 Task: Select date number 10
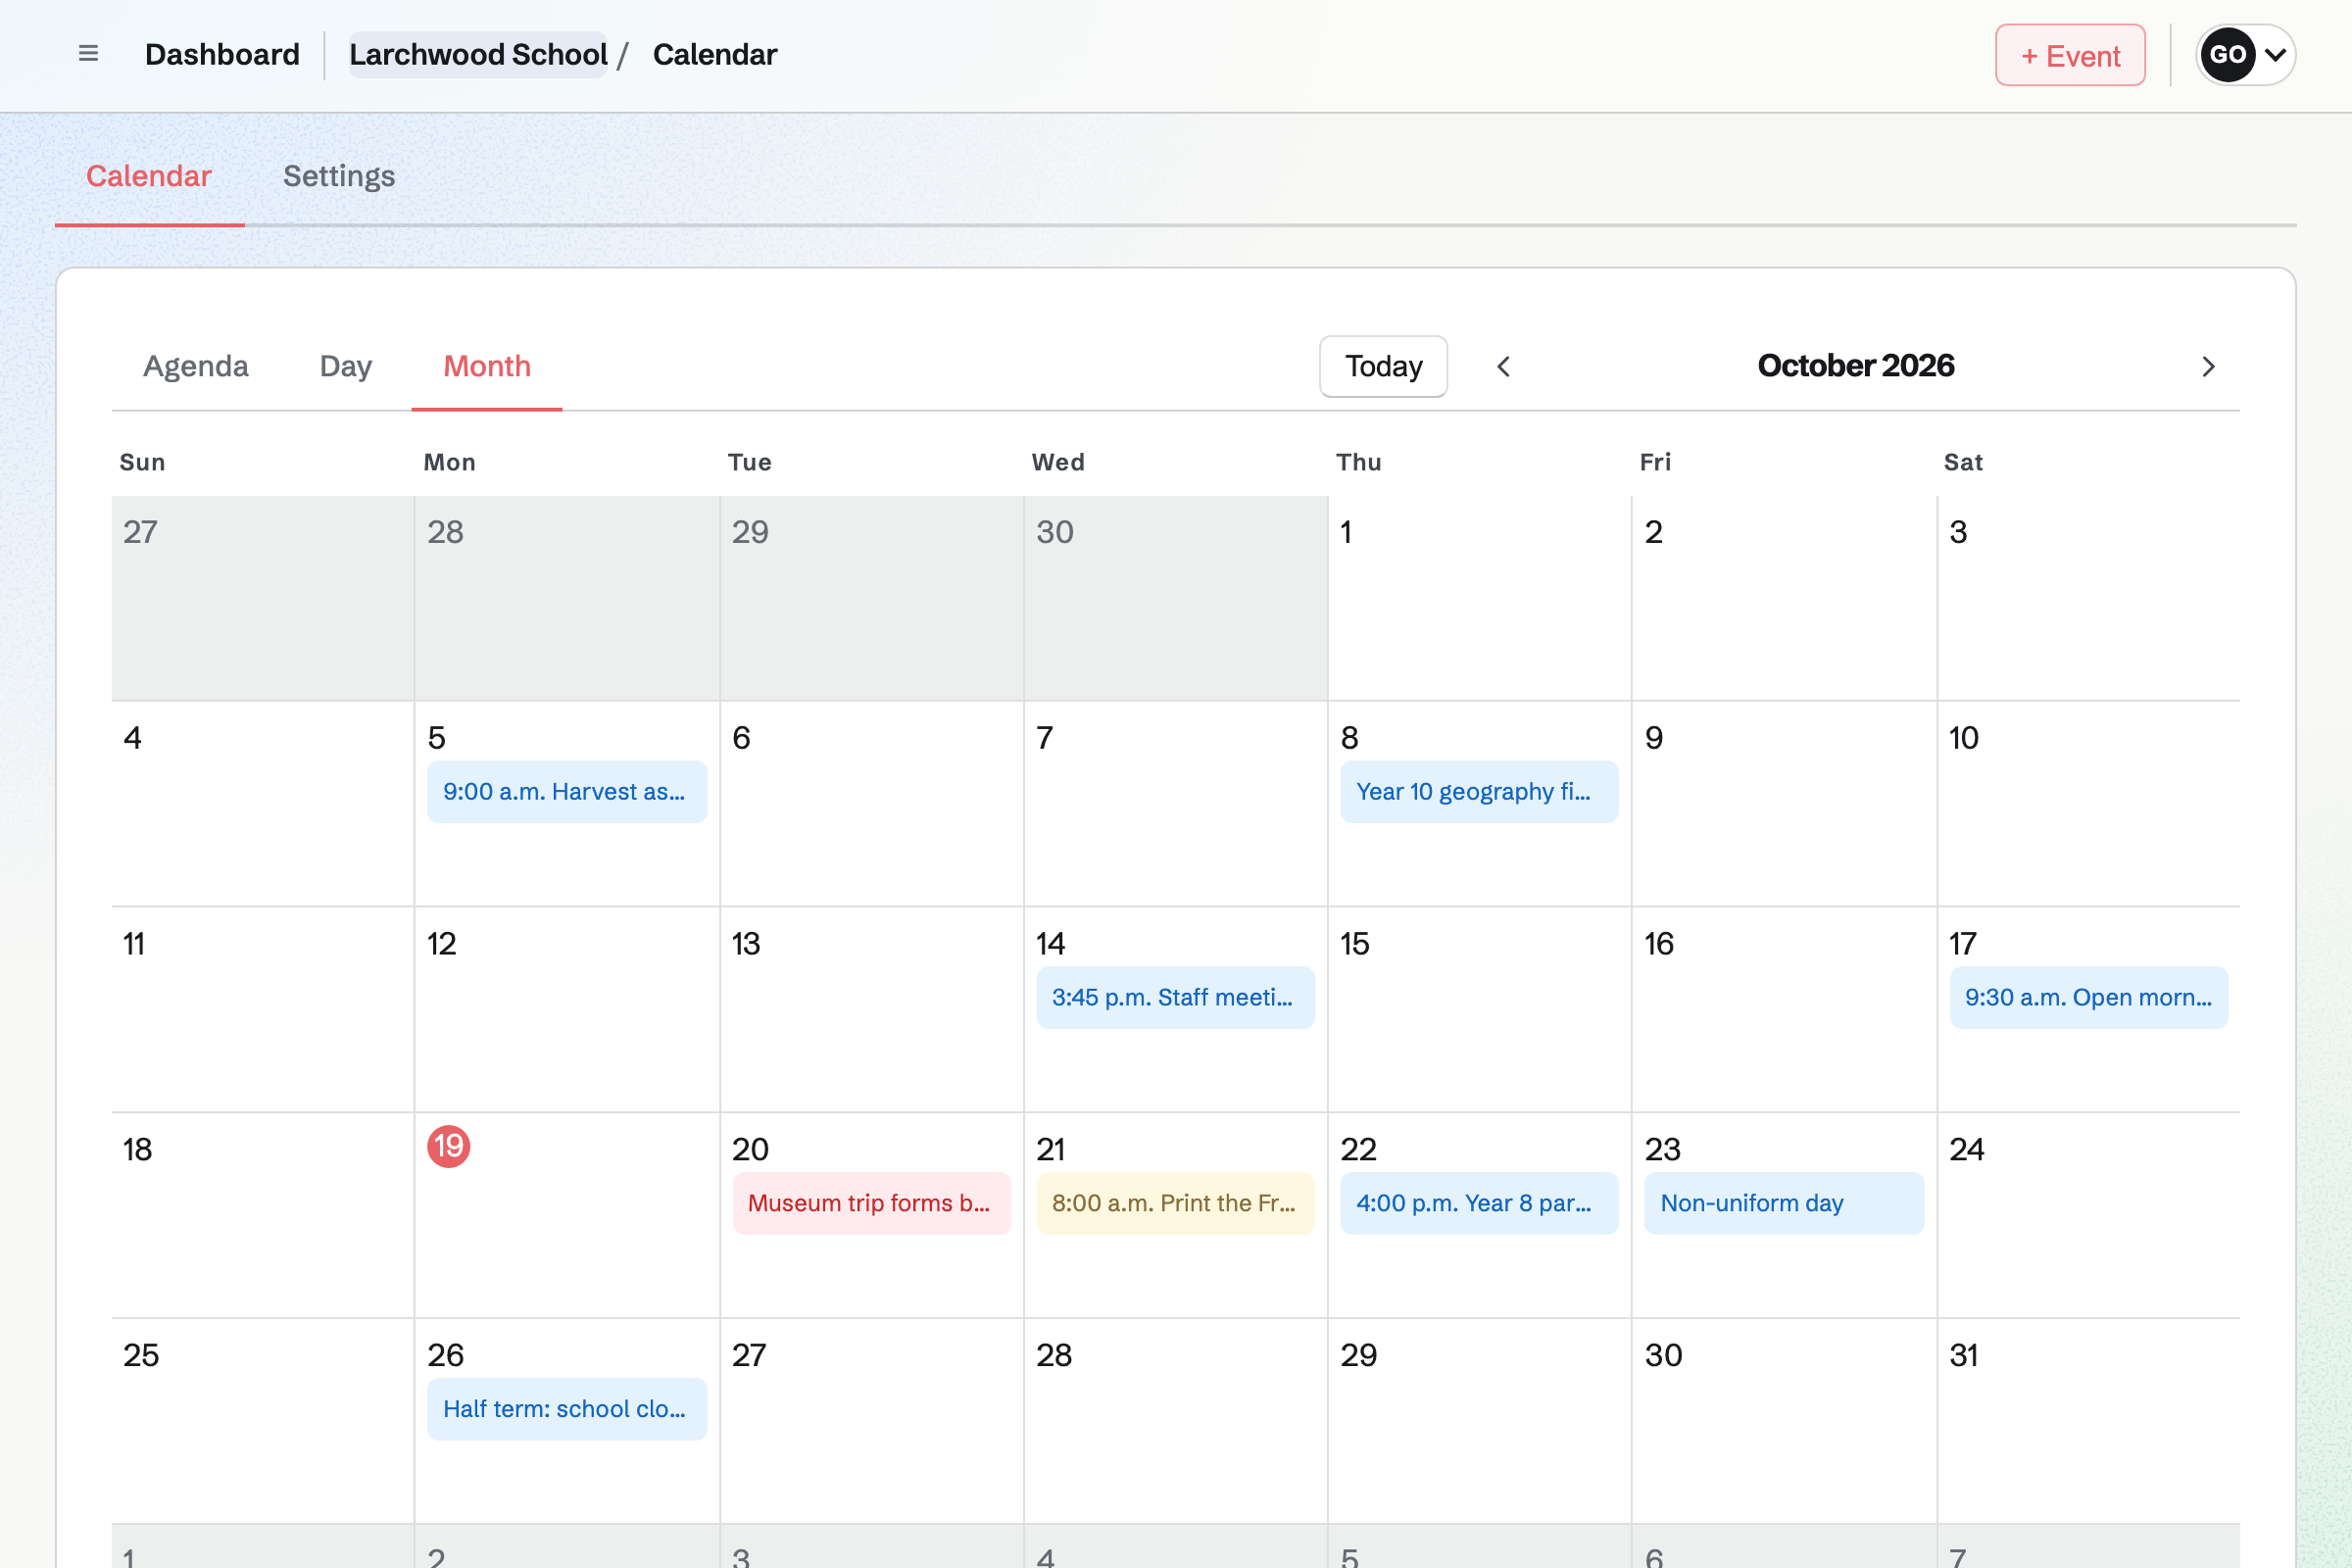1963,738
